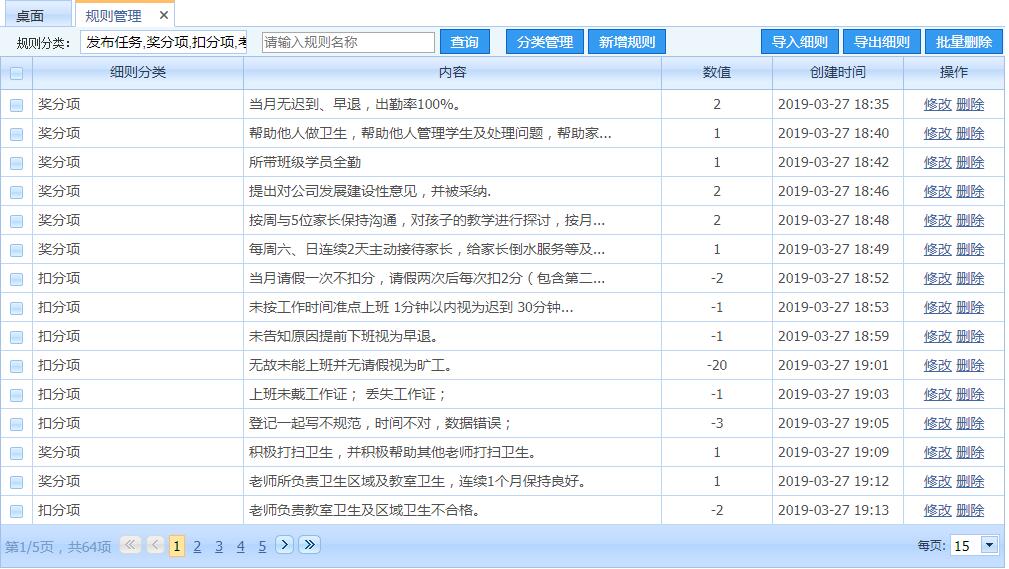Click the 查询 search button

click(464, 42)
